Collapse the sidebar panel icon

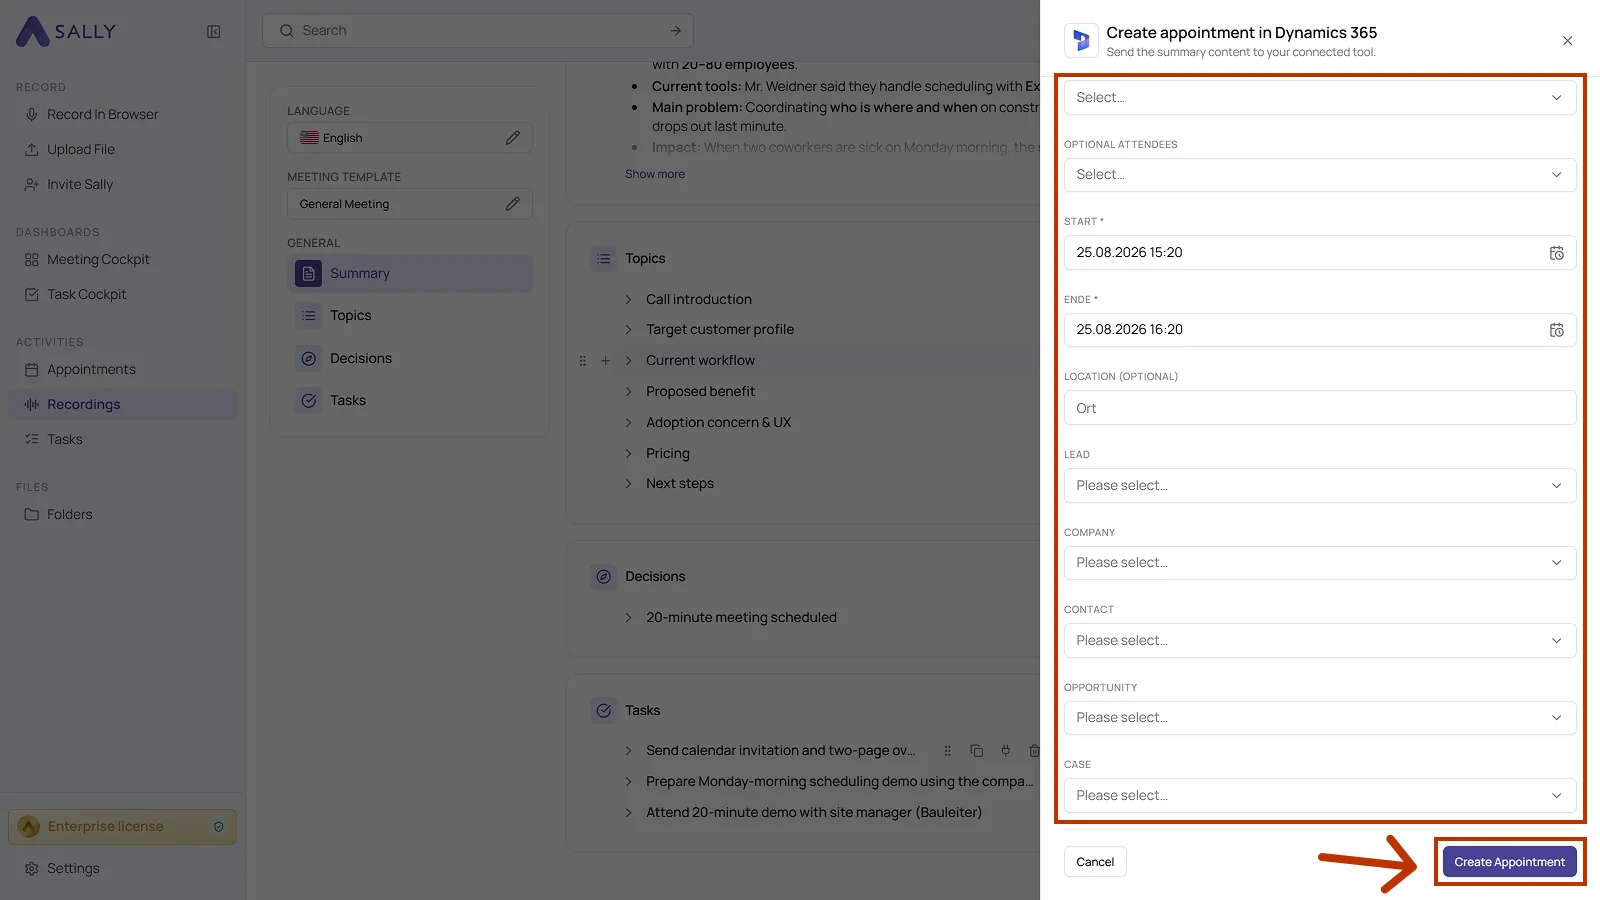coord(214,32)
